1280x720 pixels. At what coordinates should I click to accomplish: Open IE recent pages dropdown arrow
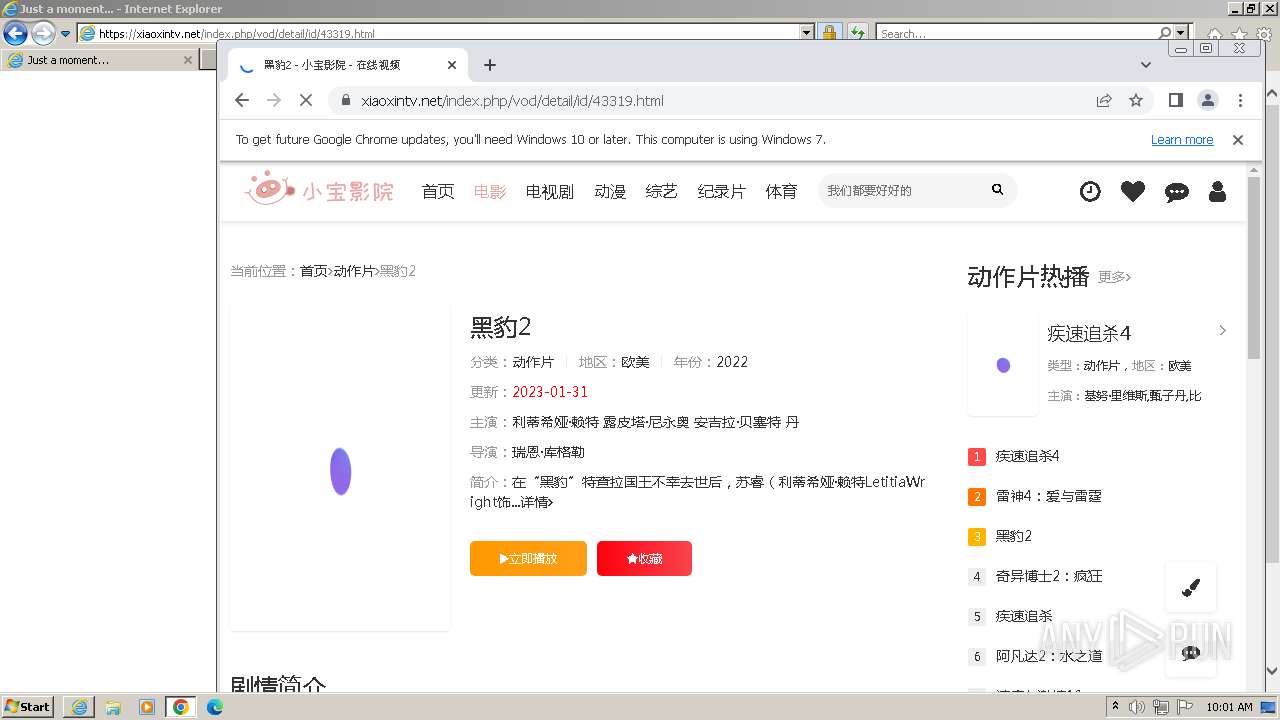tap(66, 33)
